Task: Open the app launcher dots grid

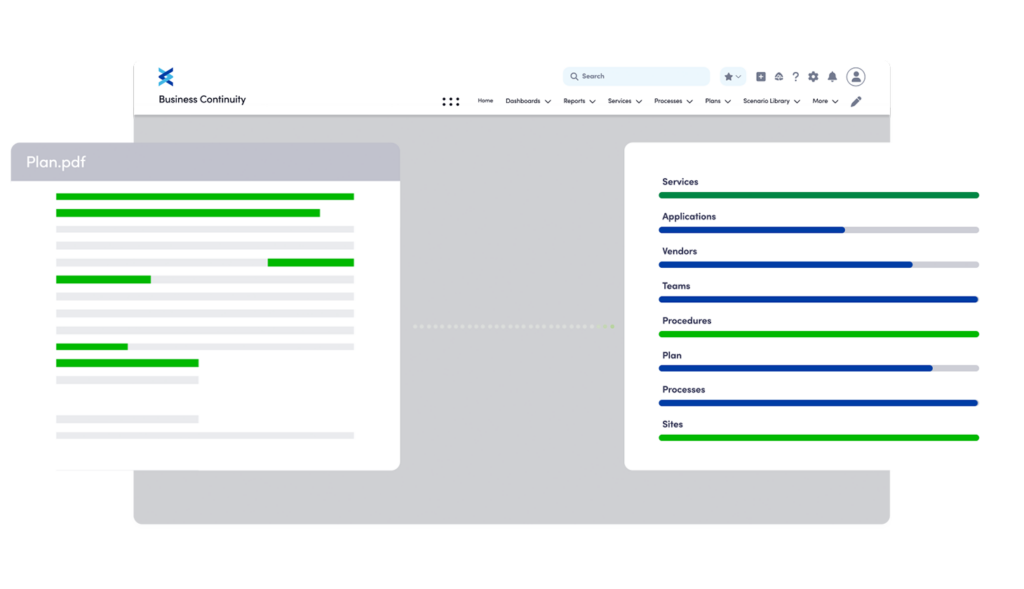Action: (x=451, y=101)
